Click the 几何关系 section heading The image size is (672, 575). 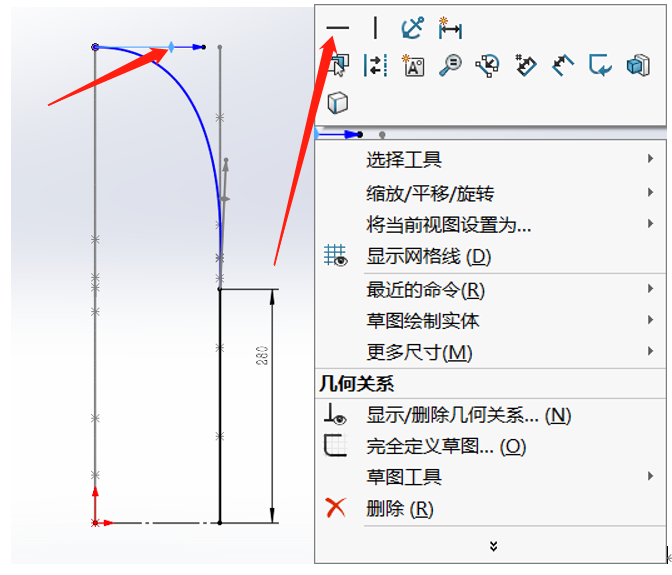click(357, 383)
